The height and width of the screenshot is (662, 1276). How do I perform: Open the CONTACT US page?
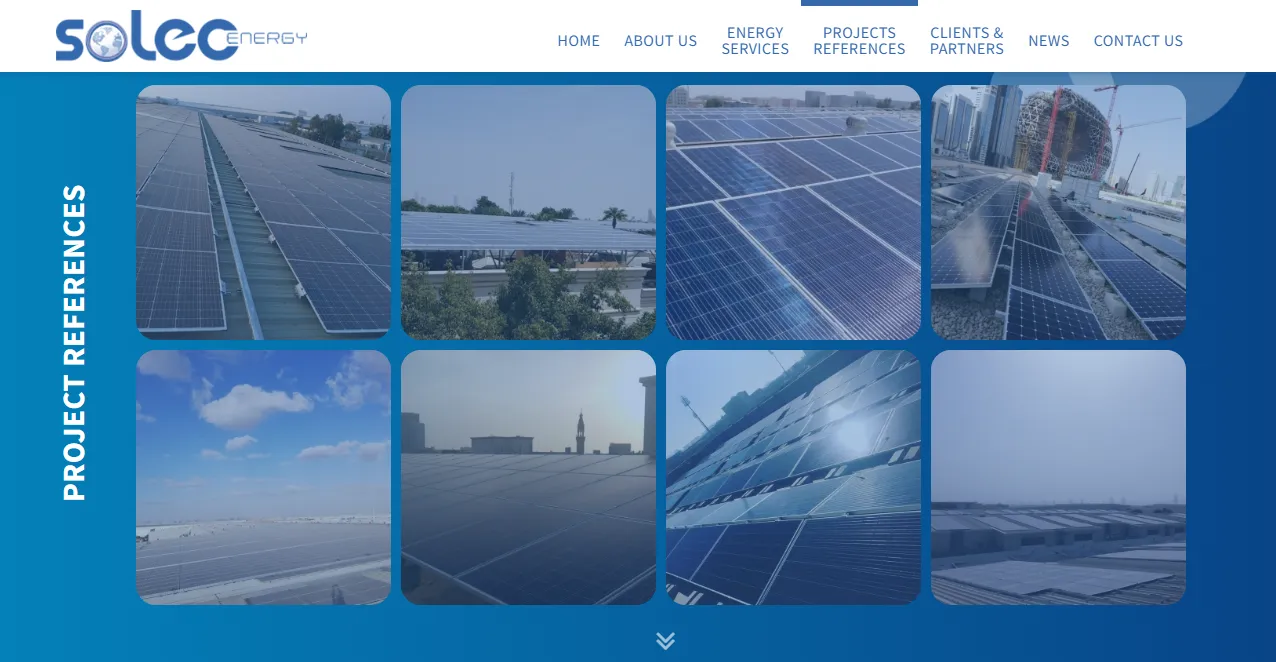point(1138,41)
